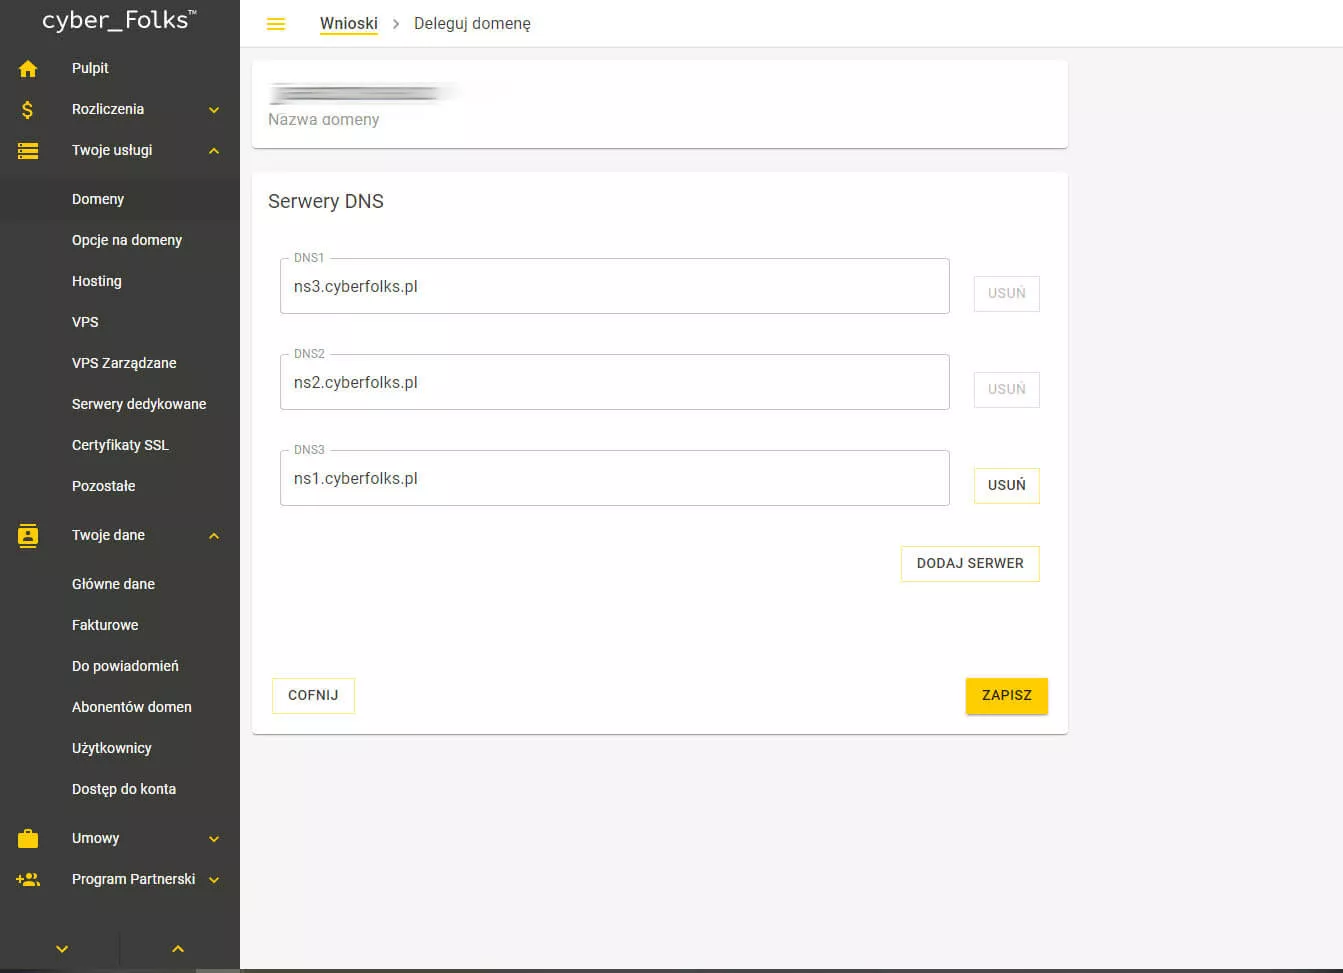Expand the Umowy section chevron
Screen dimensions: 1343x973
[x=214, y=838]
